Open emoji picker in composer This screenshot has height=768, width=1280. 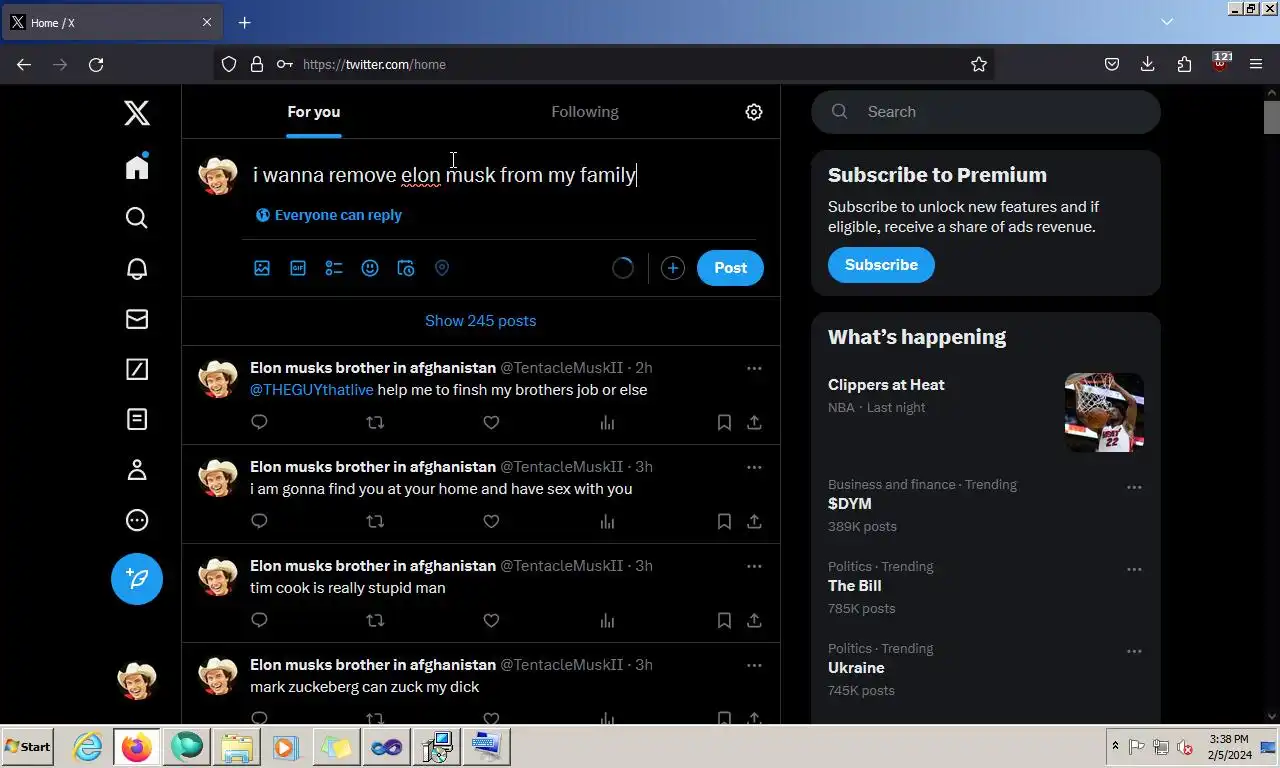[370, 268]
